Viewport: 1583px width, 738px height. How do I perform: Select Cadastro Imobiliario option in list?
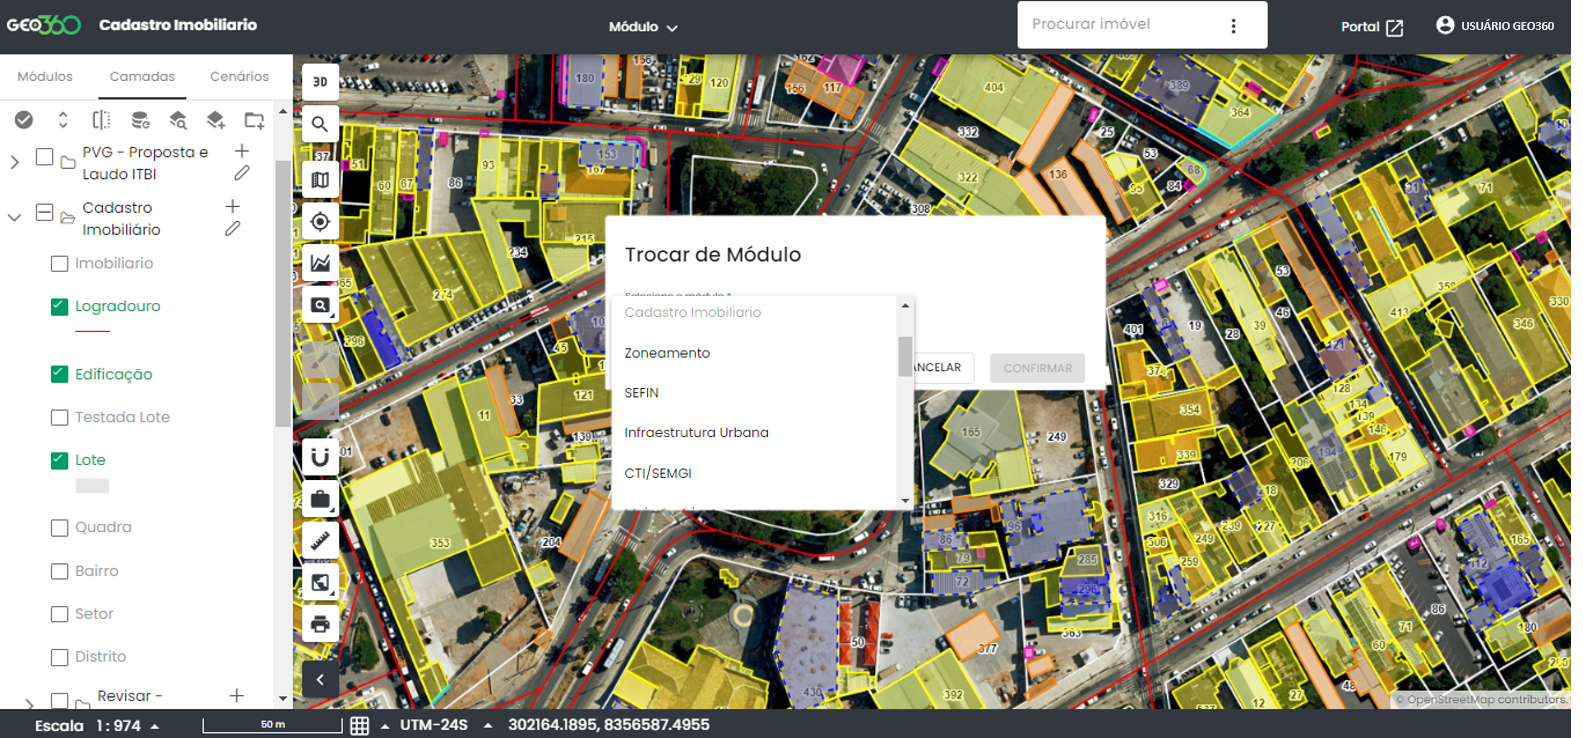755,313
